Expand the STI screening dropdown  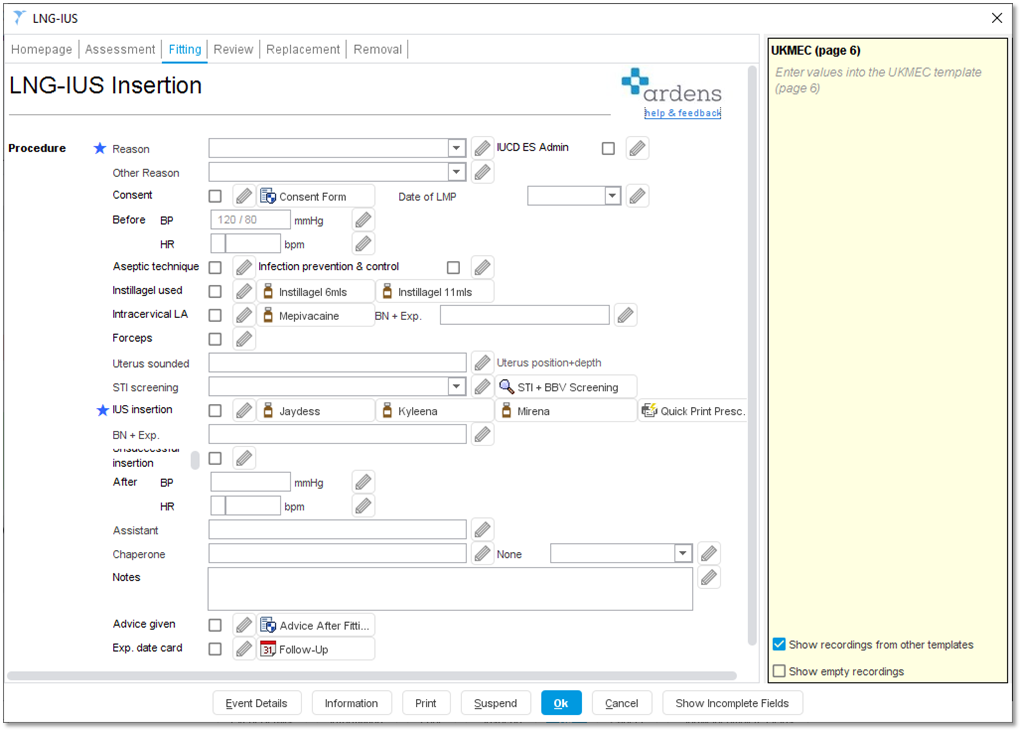[x=456, y=386]
